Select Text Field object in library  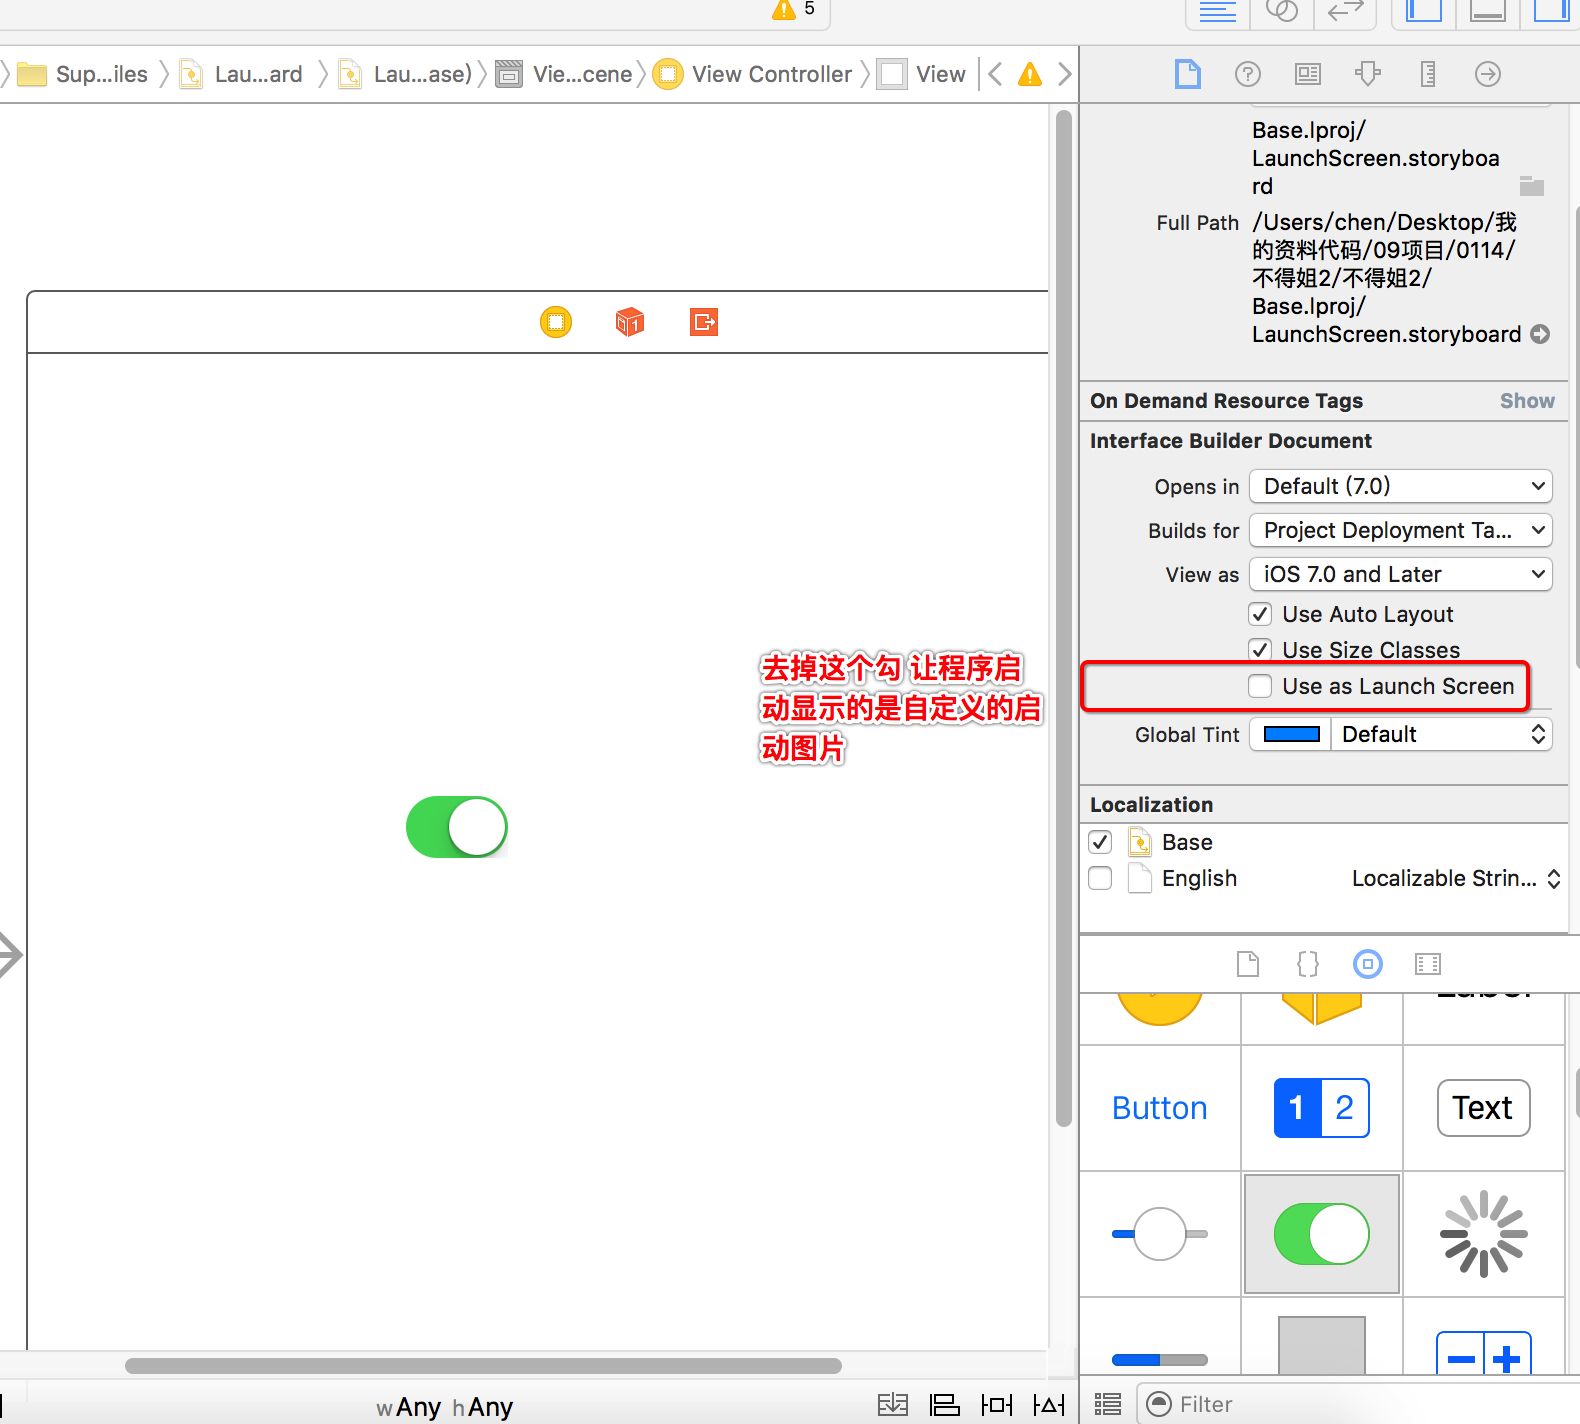tap(1484, 1108)
